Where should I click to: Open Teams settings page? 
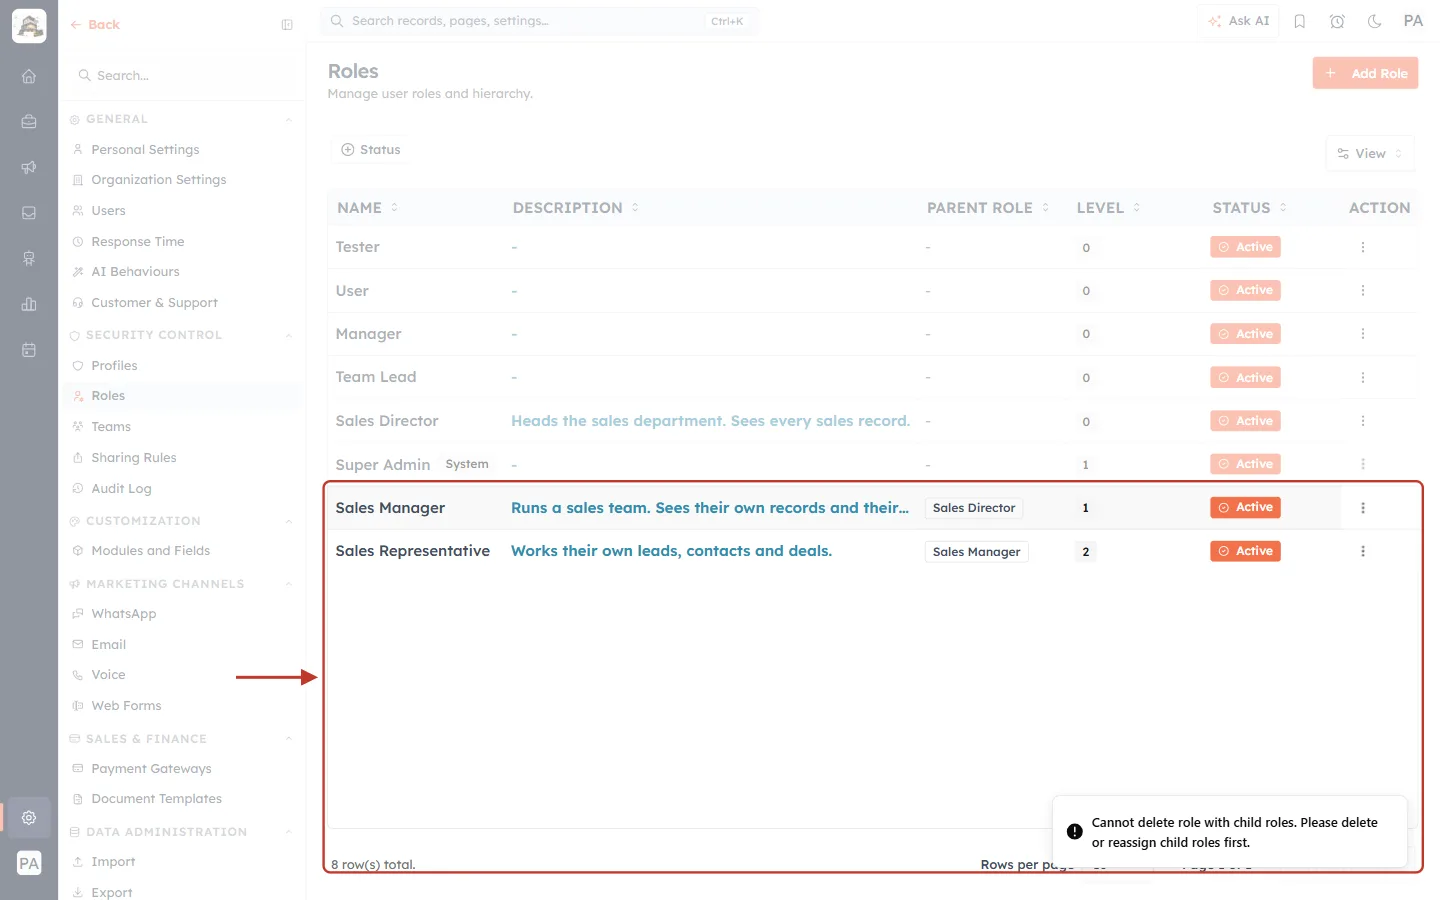(111, 427)
